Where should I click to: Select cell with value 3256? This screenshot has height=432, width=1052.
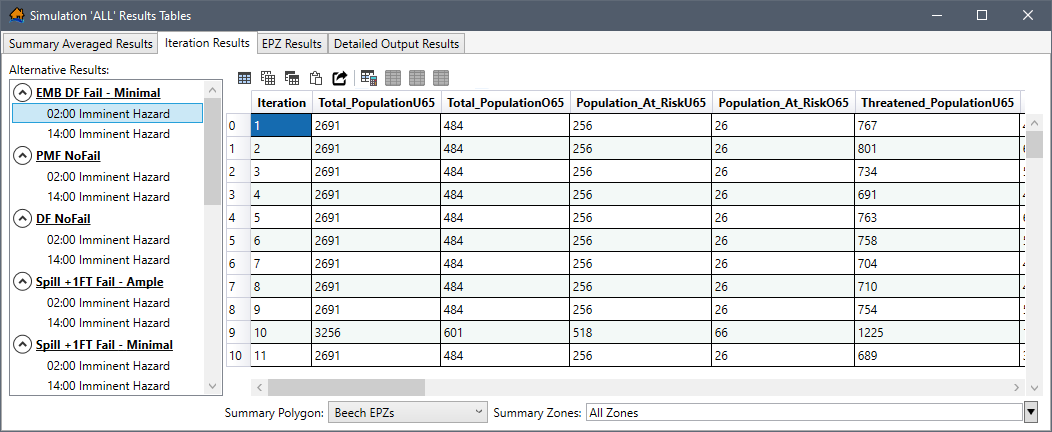coord(376,332)
